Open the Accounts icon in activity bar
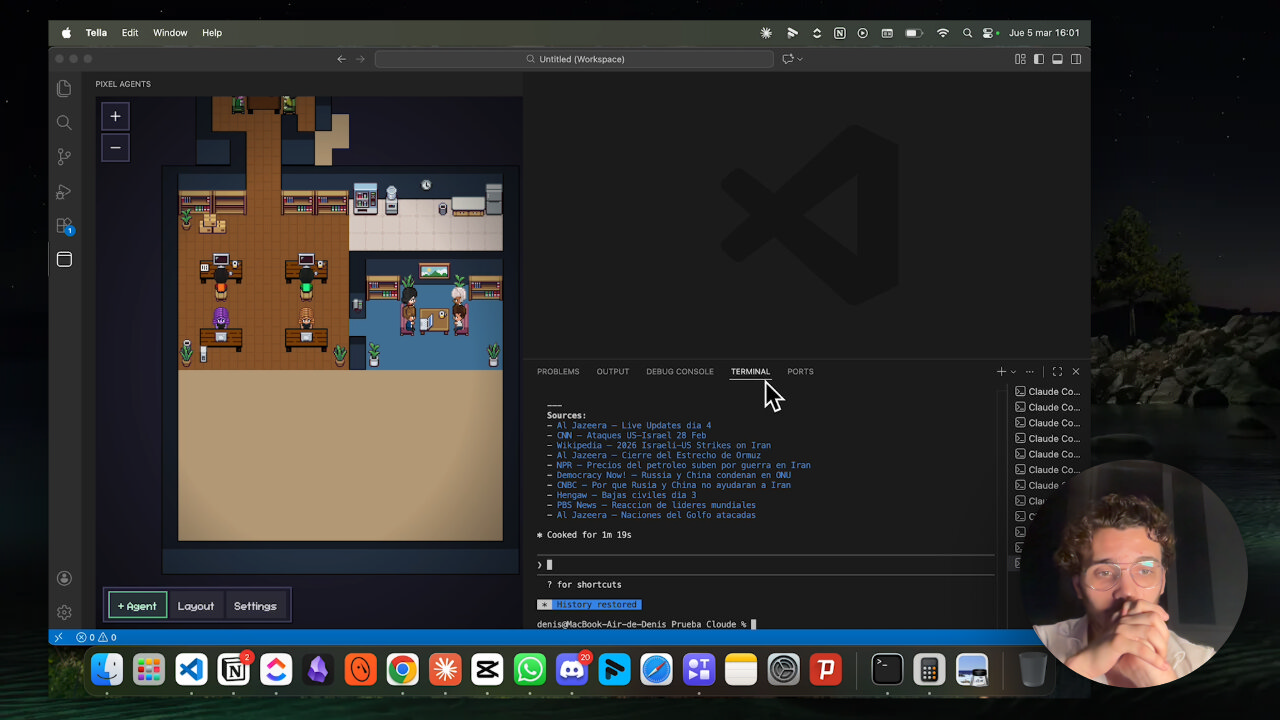1280x720 pixels. click(x=64, y=578)
